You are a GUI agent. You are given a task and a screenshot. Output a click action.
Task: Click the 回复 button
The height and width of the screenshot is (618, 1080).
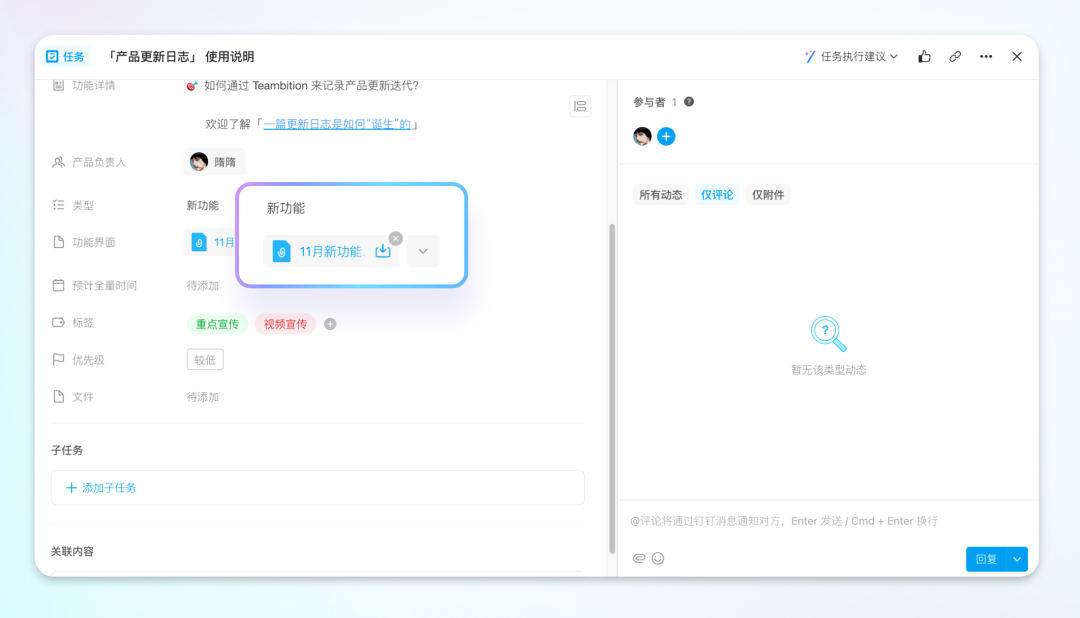tap(986, 559)
